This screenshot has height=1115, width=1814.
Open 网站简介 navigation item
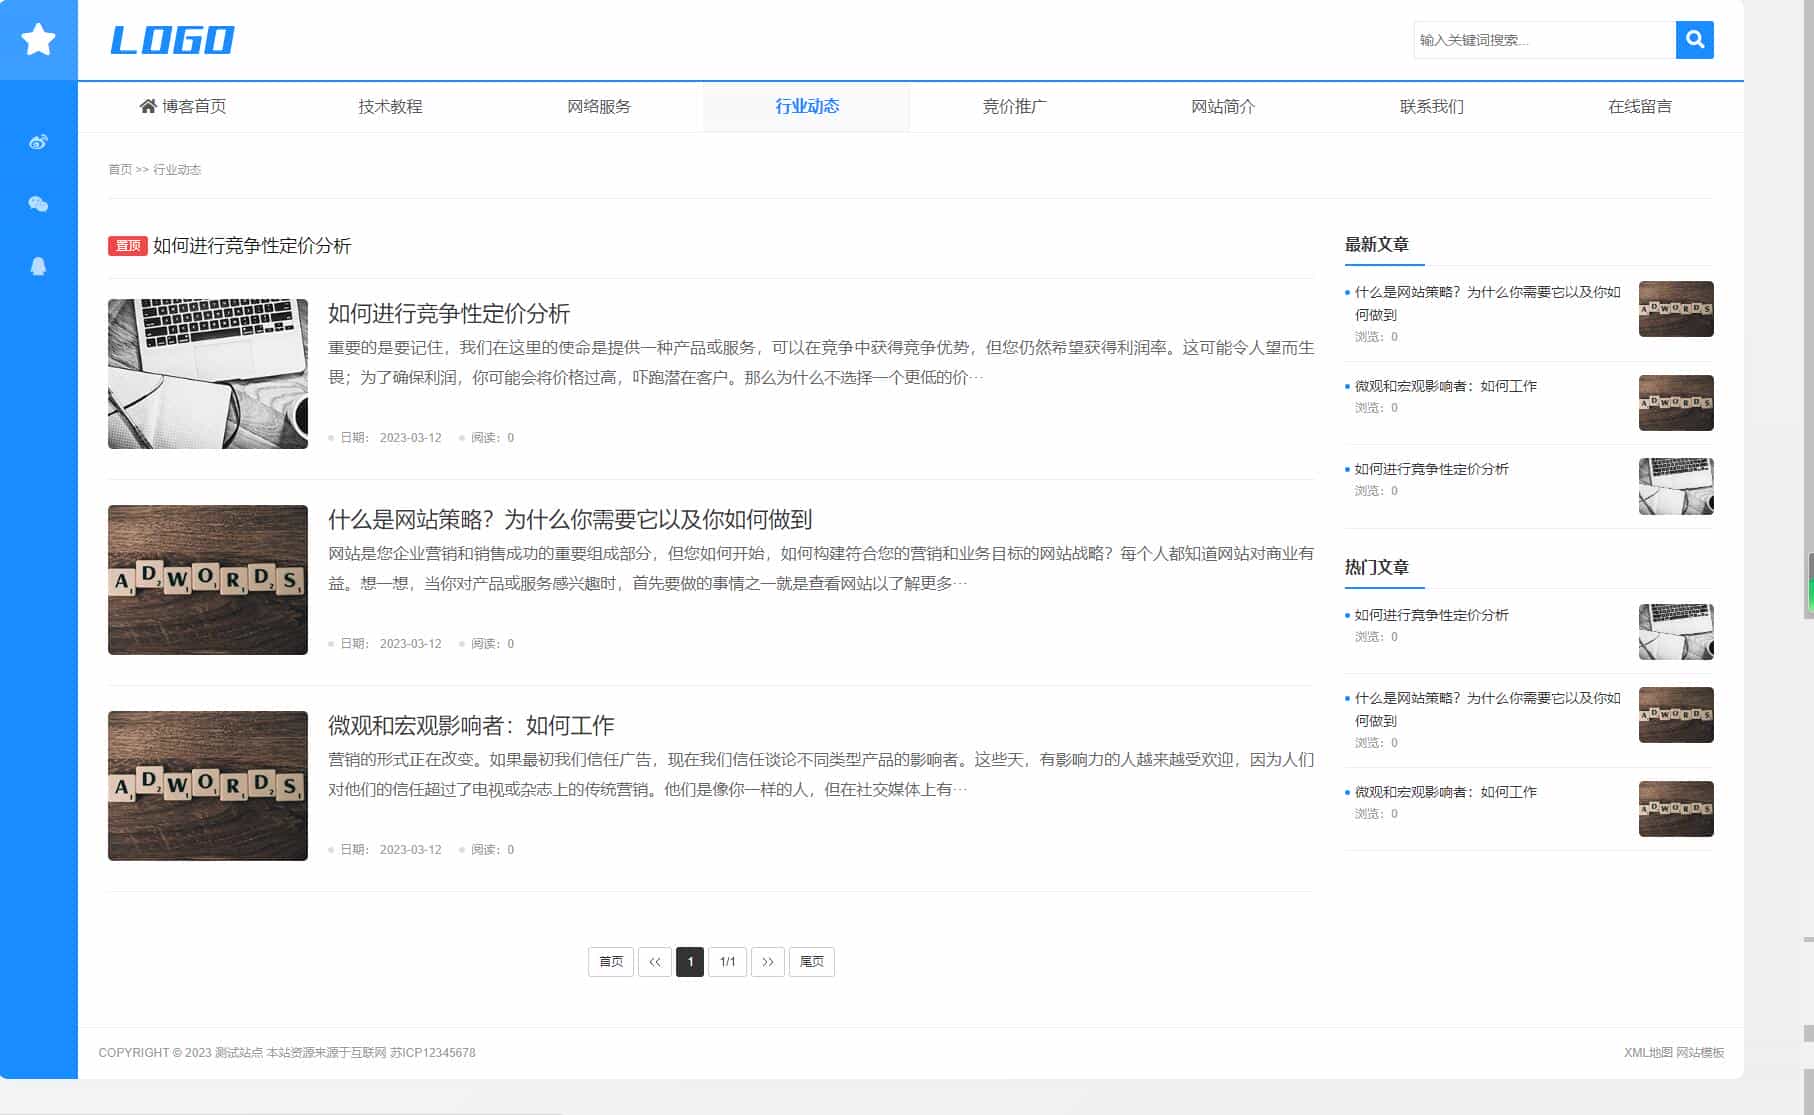[1223, 106]
